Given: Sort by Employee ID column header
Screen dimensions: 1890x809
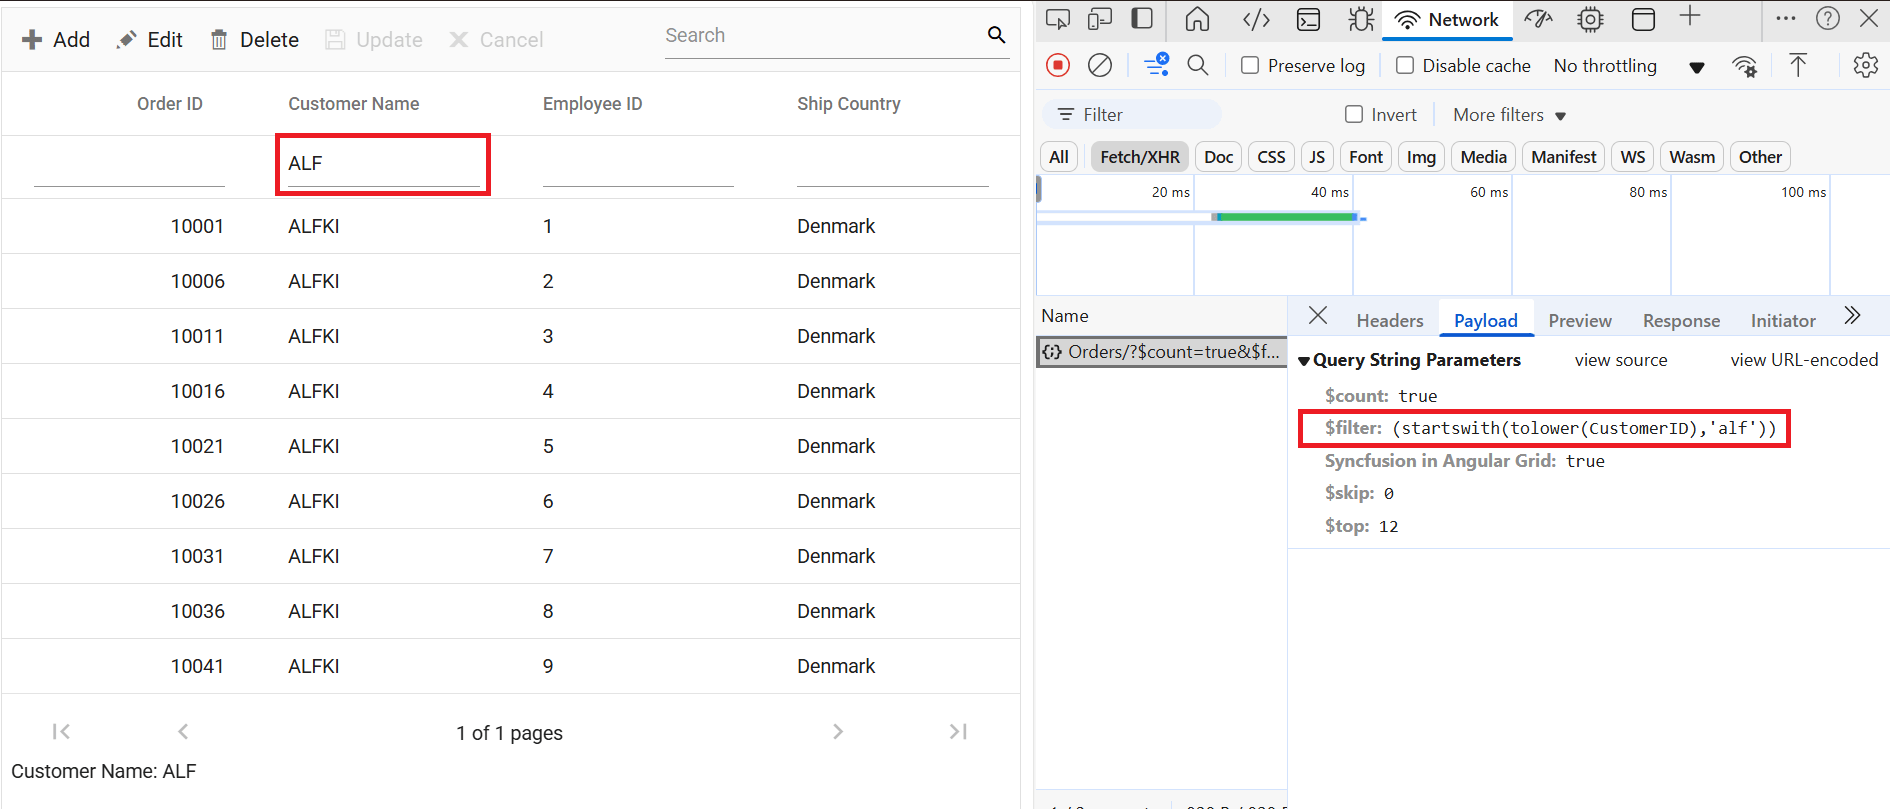Looking at the screenshot, I should tap(592, 104).
